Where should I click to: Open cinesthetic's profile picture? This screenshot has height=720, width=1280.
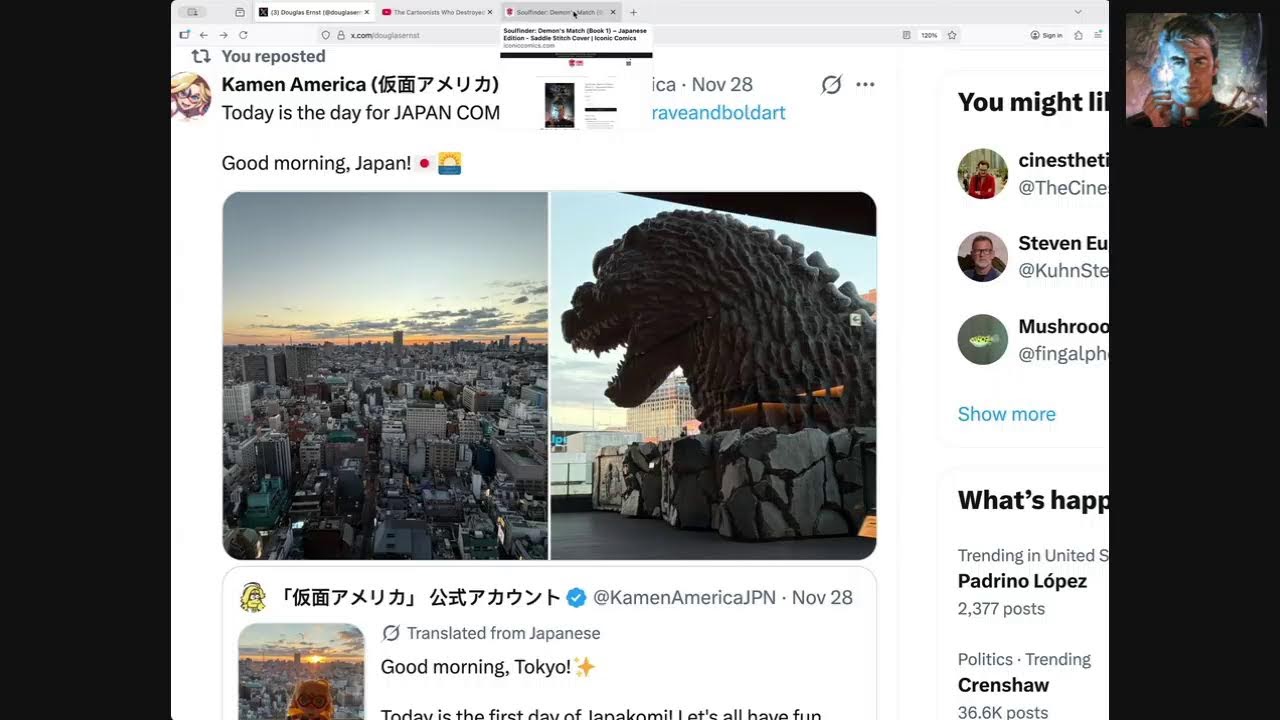click(x=982, y=174)
